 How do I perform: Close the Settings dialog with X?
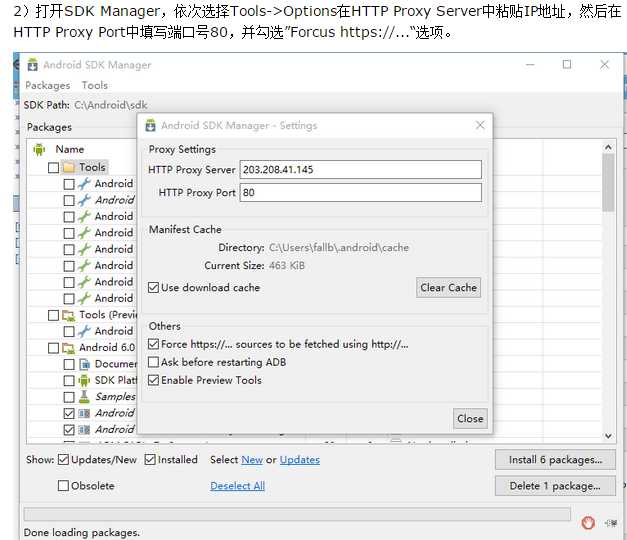(x=480, y=125)
